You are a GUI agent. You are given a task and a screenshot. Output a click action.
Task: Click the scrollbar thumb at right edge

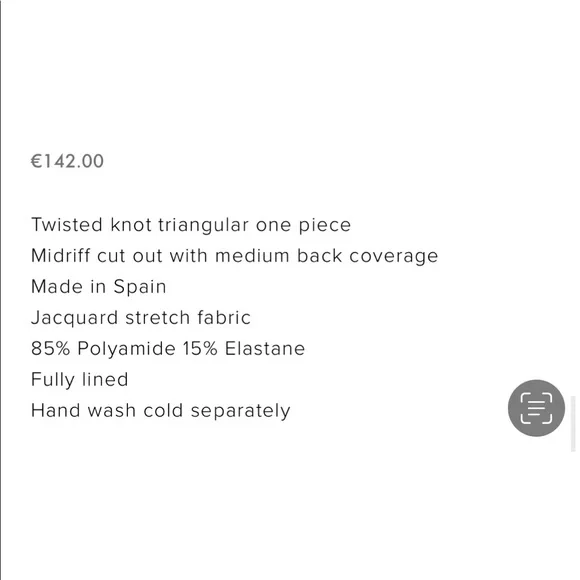click(573, 423)
